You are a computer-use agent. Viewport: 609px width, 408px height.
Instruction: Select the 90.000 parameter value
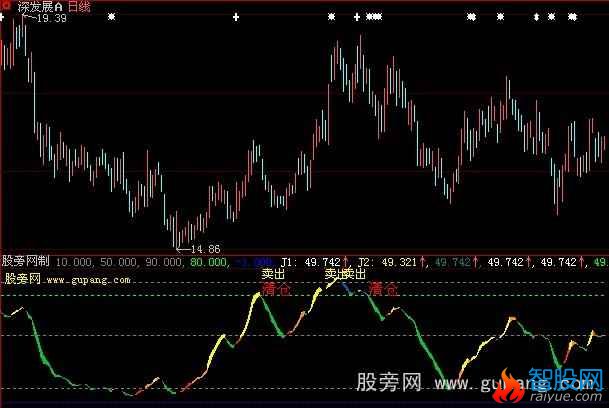[x=164, y=262]
